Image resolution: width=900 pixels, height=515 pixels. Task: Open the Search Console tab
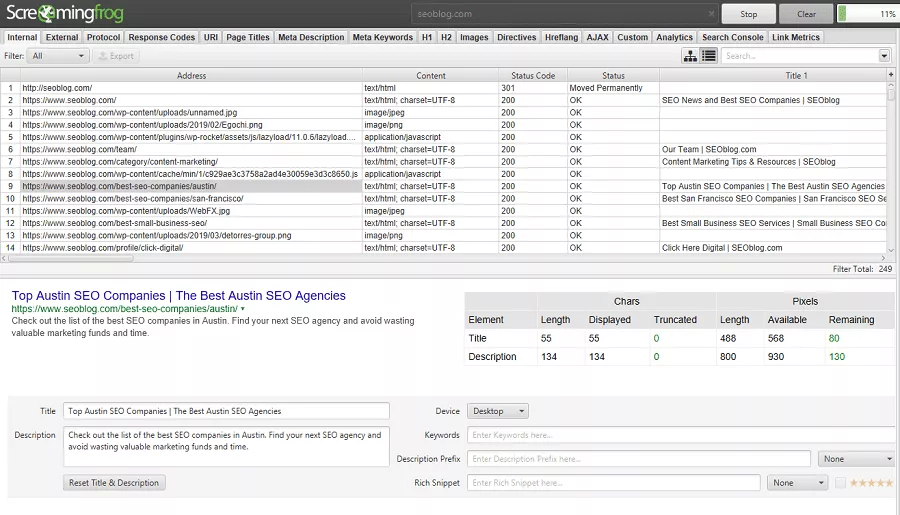[732, 37]
